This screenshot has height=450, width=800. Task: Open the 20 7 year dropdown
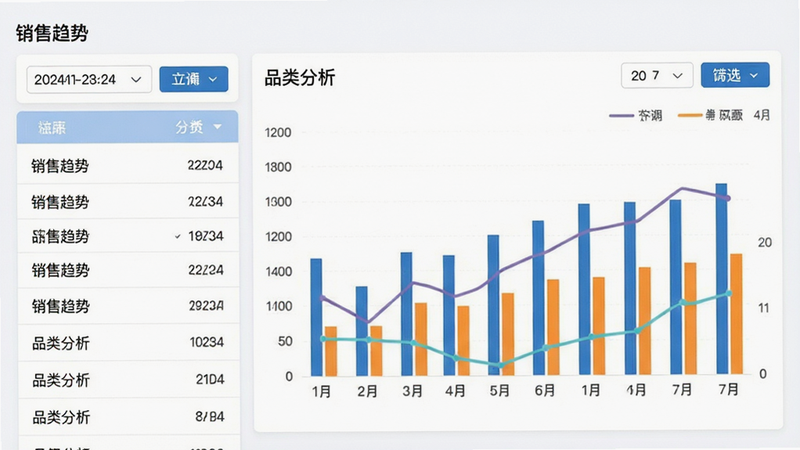pos(657,76)
